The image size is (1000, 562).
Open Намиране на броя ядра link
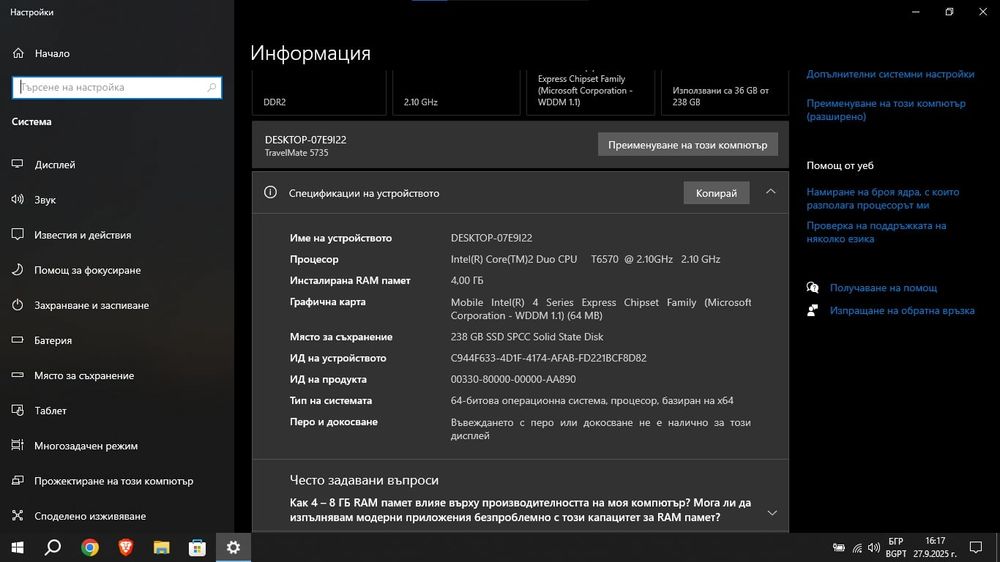(883, 198)
